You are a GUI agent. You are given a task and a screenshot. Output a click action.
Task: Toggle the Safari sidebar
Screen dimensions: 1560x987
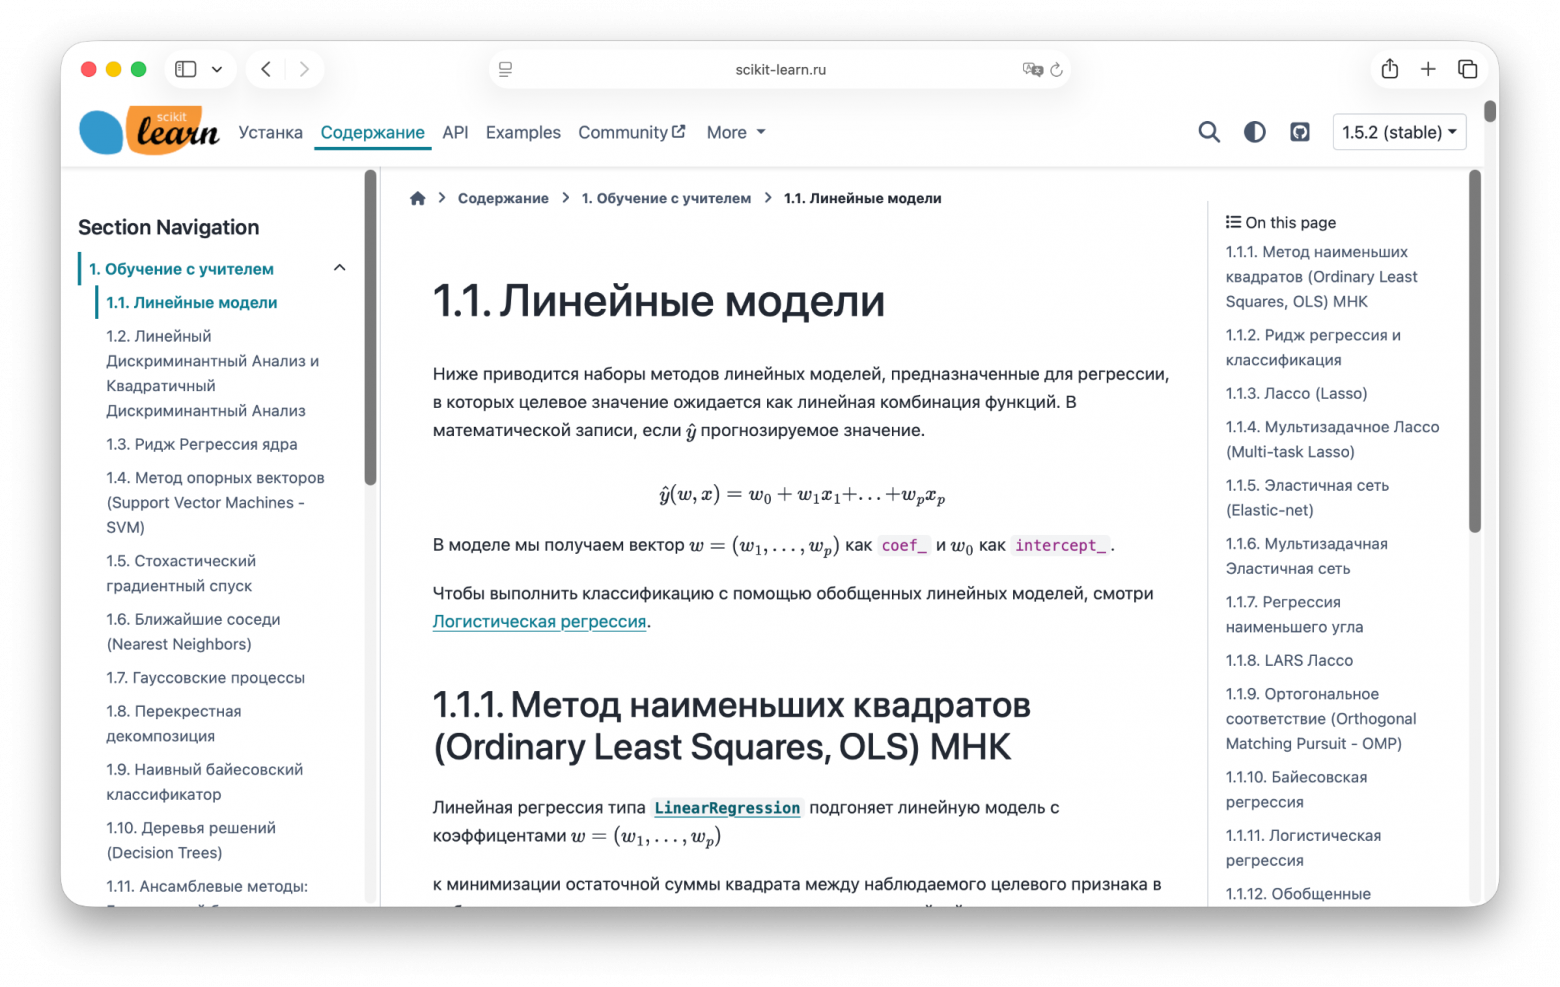[x=184, y=69]
